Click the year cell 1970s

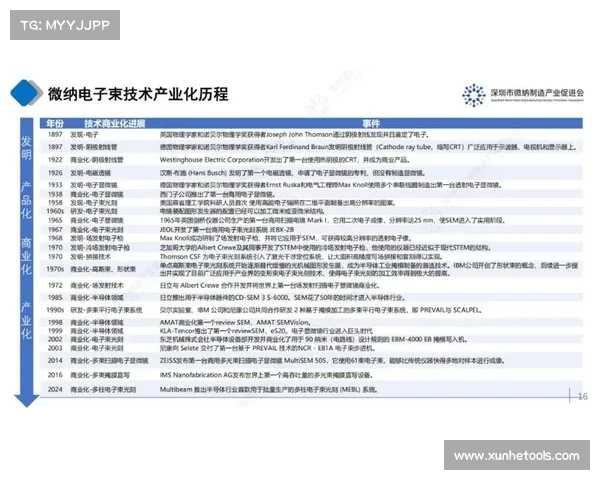point(55,269)
